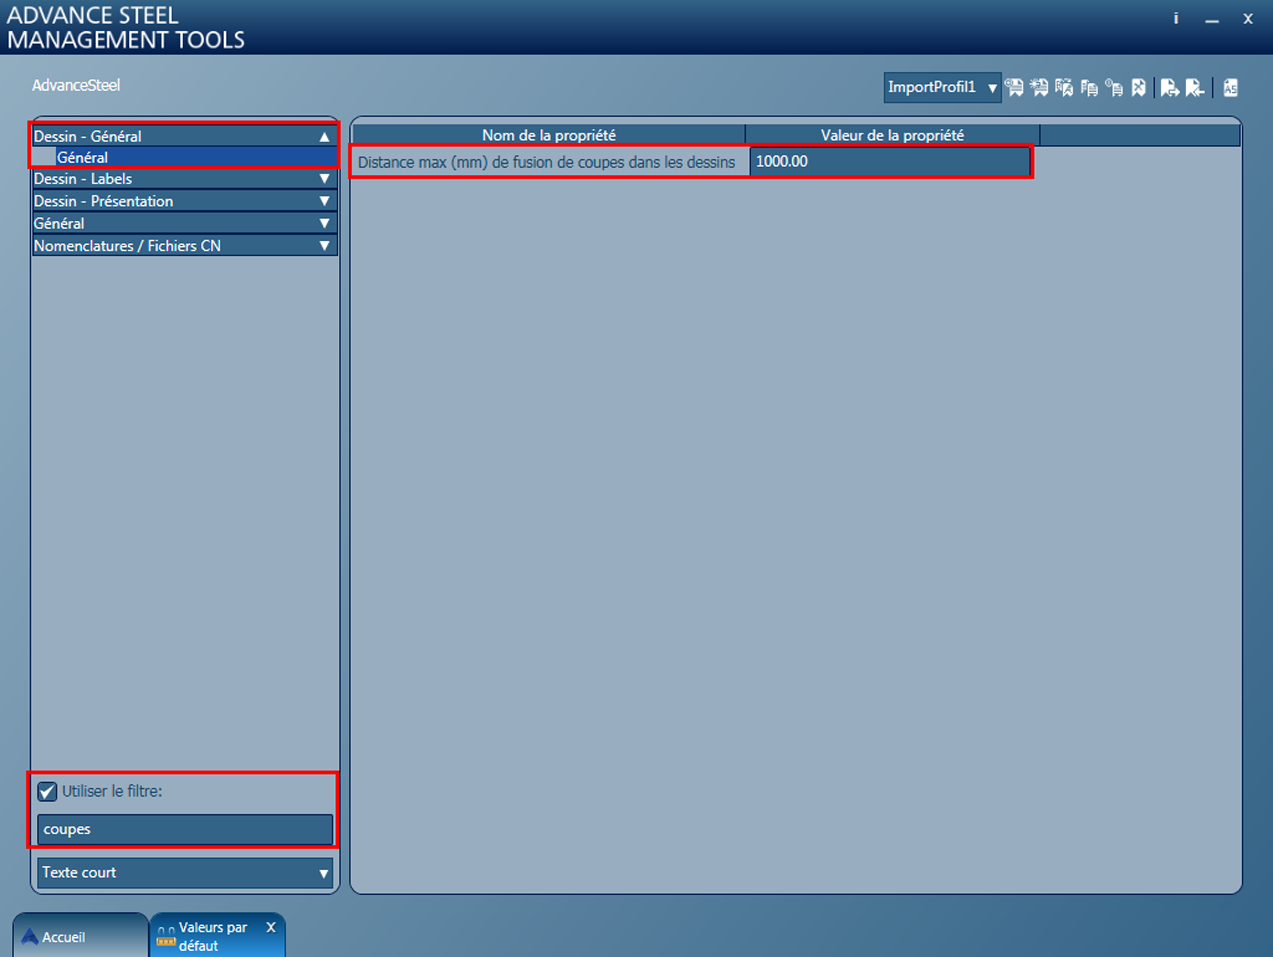The image size is (1273, 957).
Task: Close the Management Tools window
Action: pos(1248,18)
